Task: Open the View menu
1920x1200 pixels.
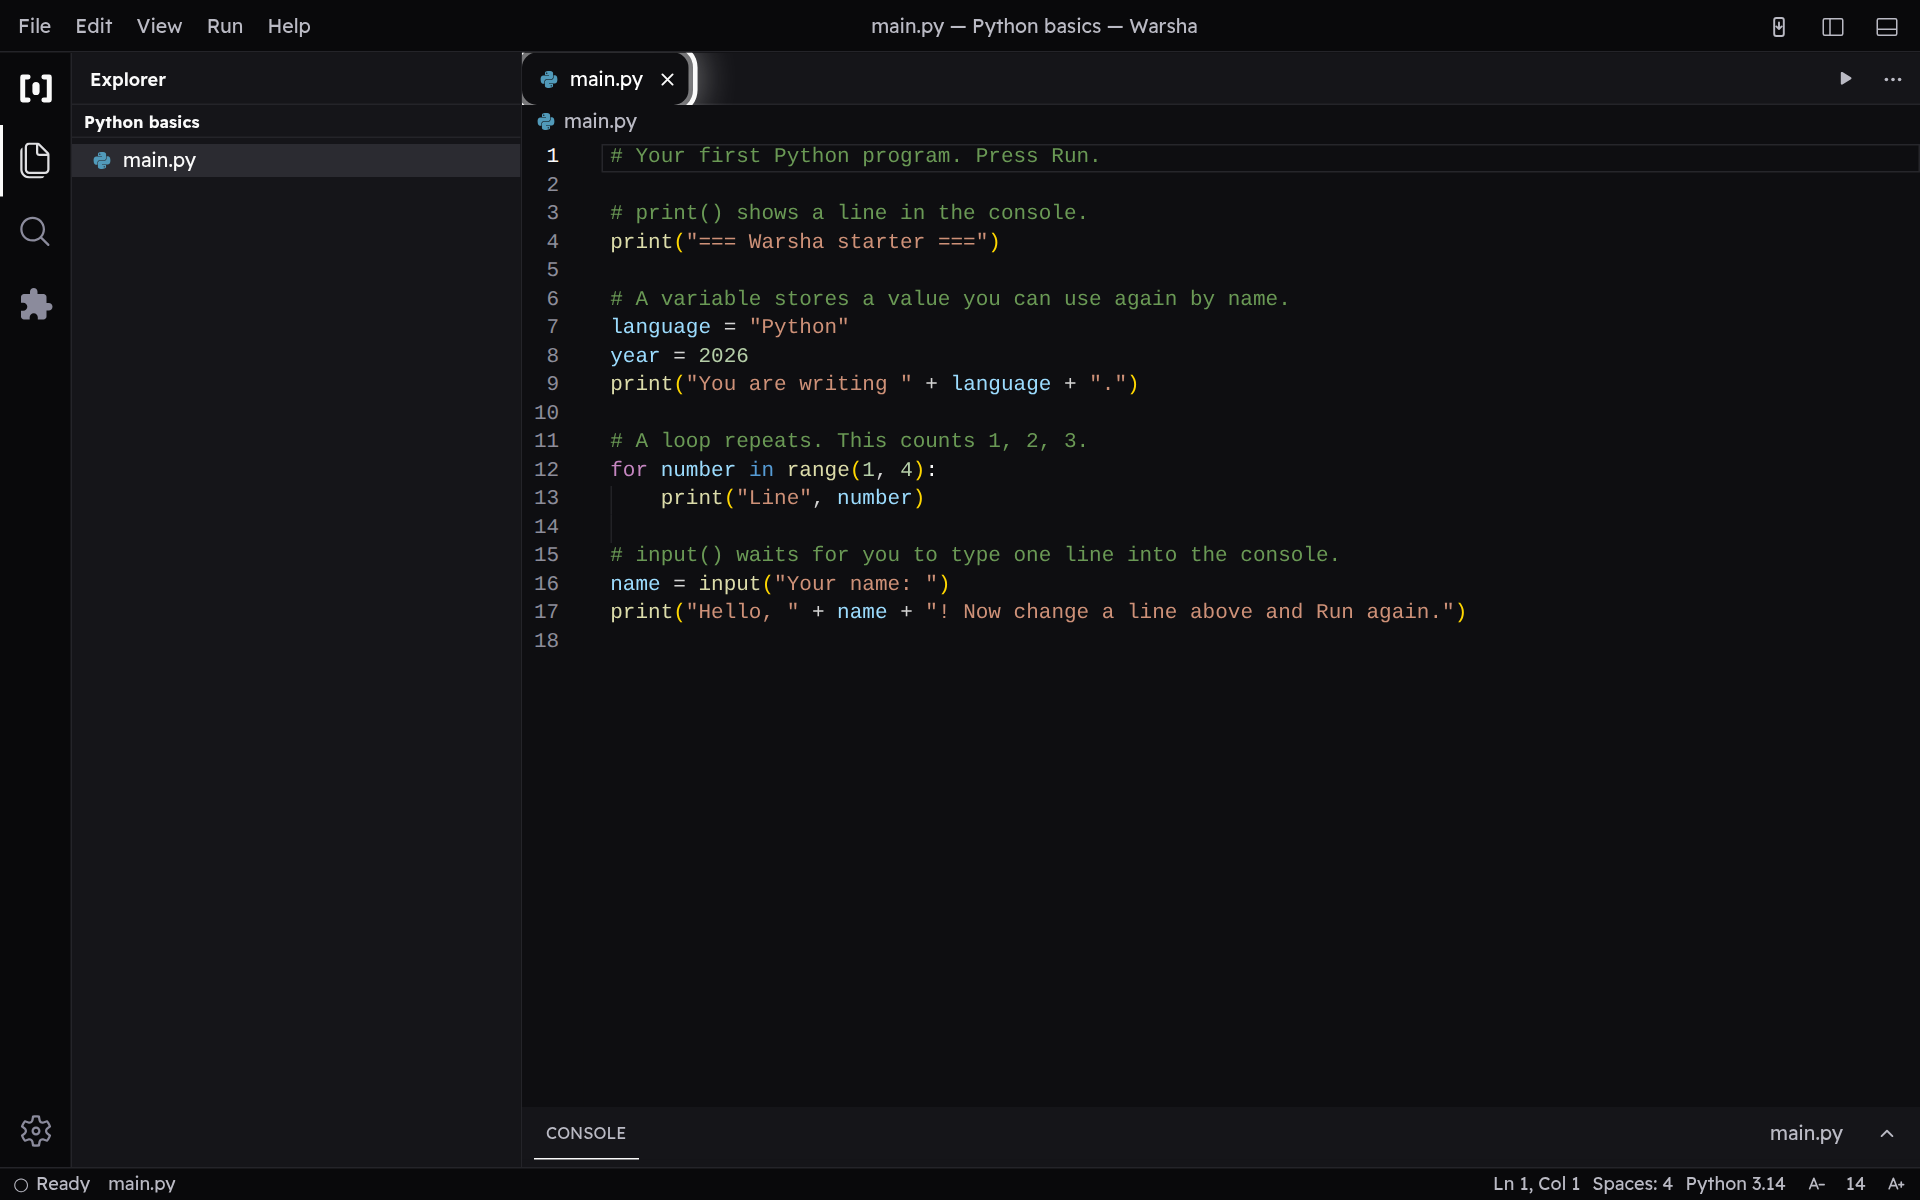Action: tap(159, 26)
